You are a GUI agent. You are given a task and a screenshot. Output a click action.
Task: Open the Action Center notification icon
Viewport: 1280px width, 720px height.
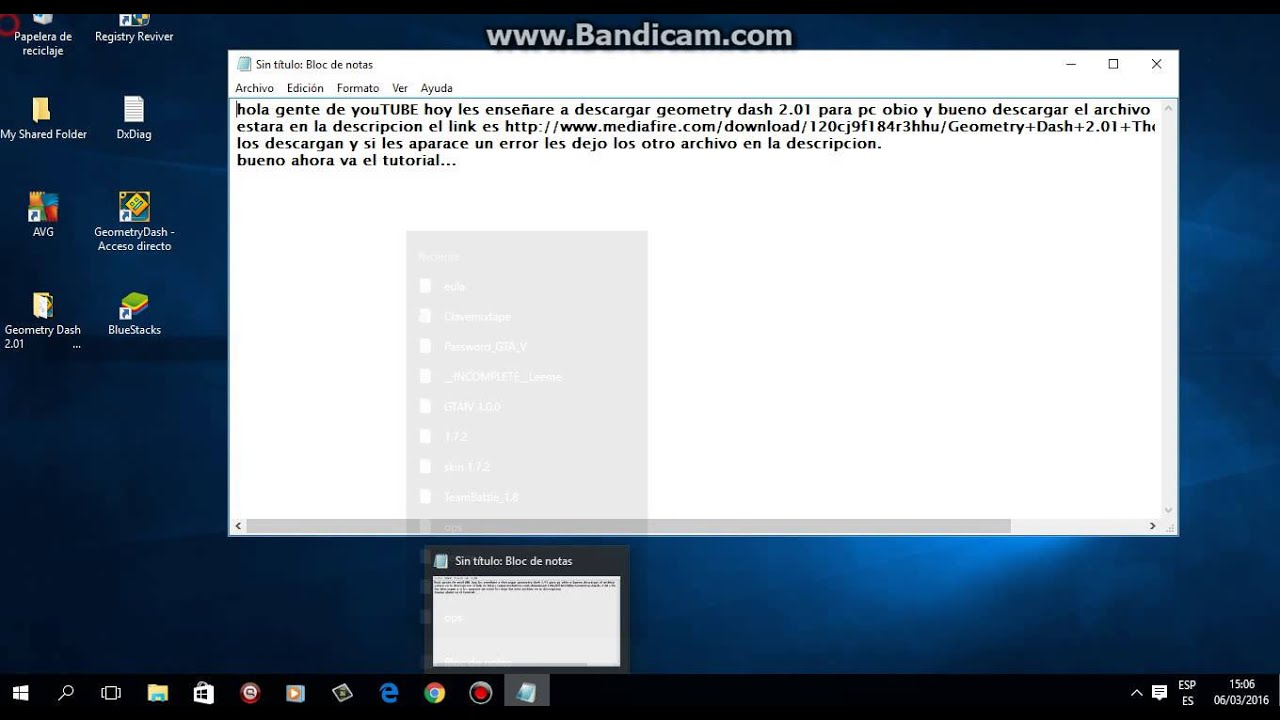coord(1159,692)
